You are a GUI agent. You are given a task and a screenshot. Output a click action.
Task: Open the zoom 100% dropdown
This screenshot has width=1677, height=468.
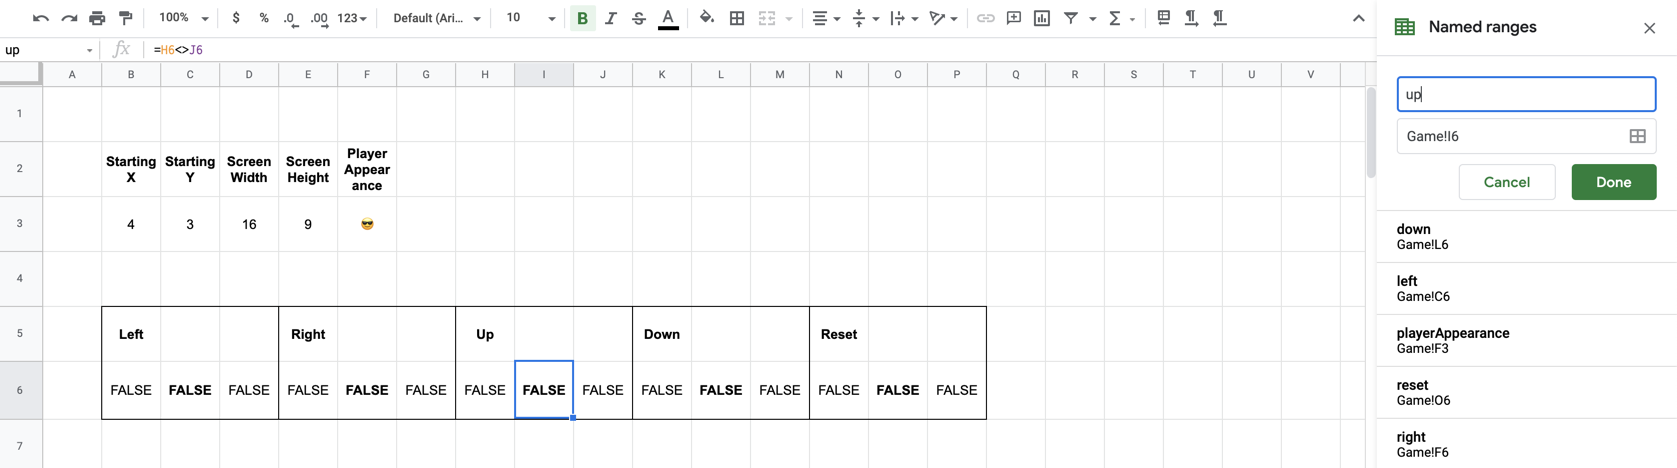pyautogui.click(x=184, y=18)
